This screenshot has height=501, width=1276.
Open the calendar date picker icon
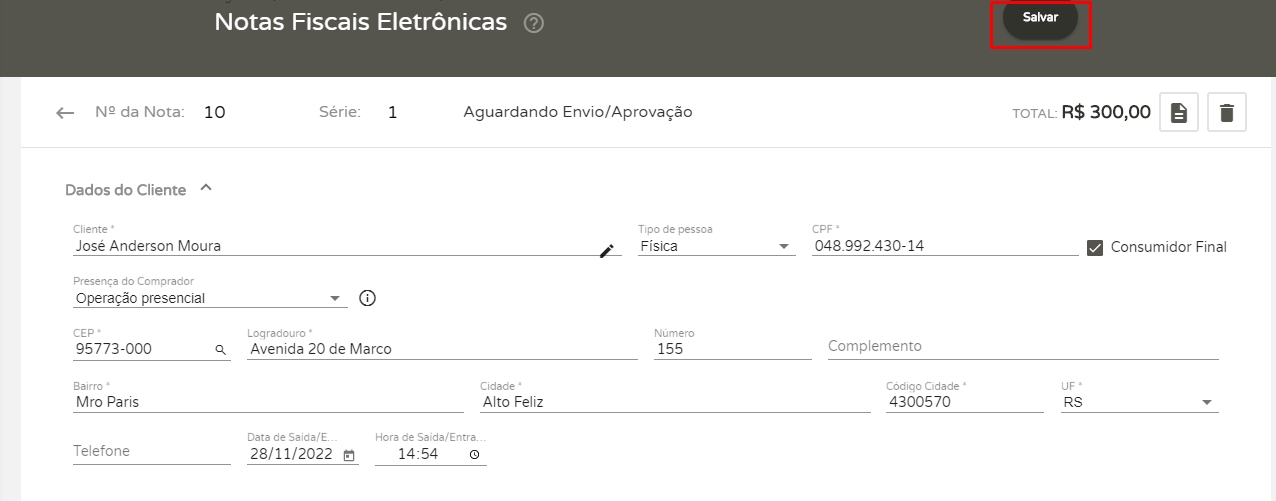pos(349,455)
